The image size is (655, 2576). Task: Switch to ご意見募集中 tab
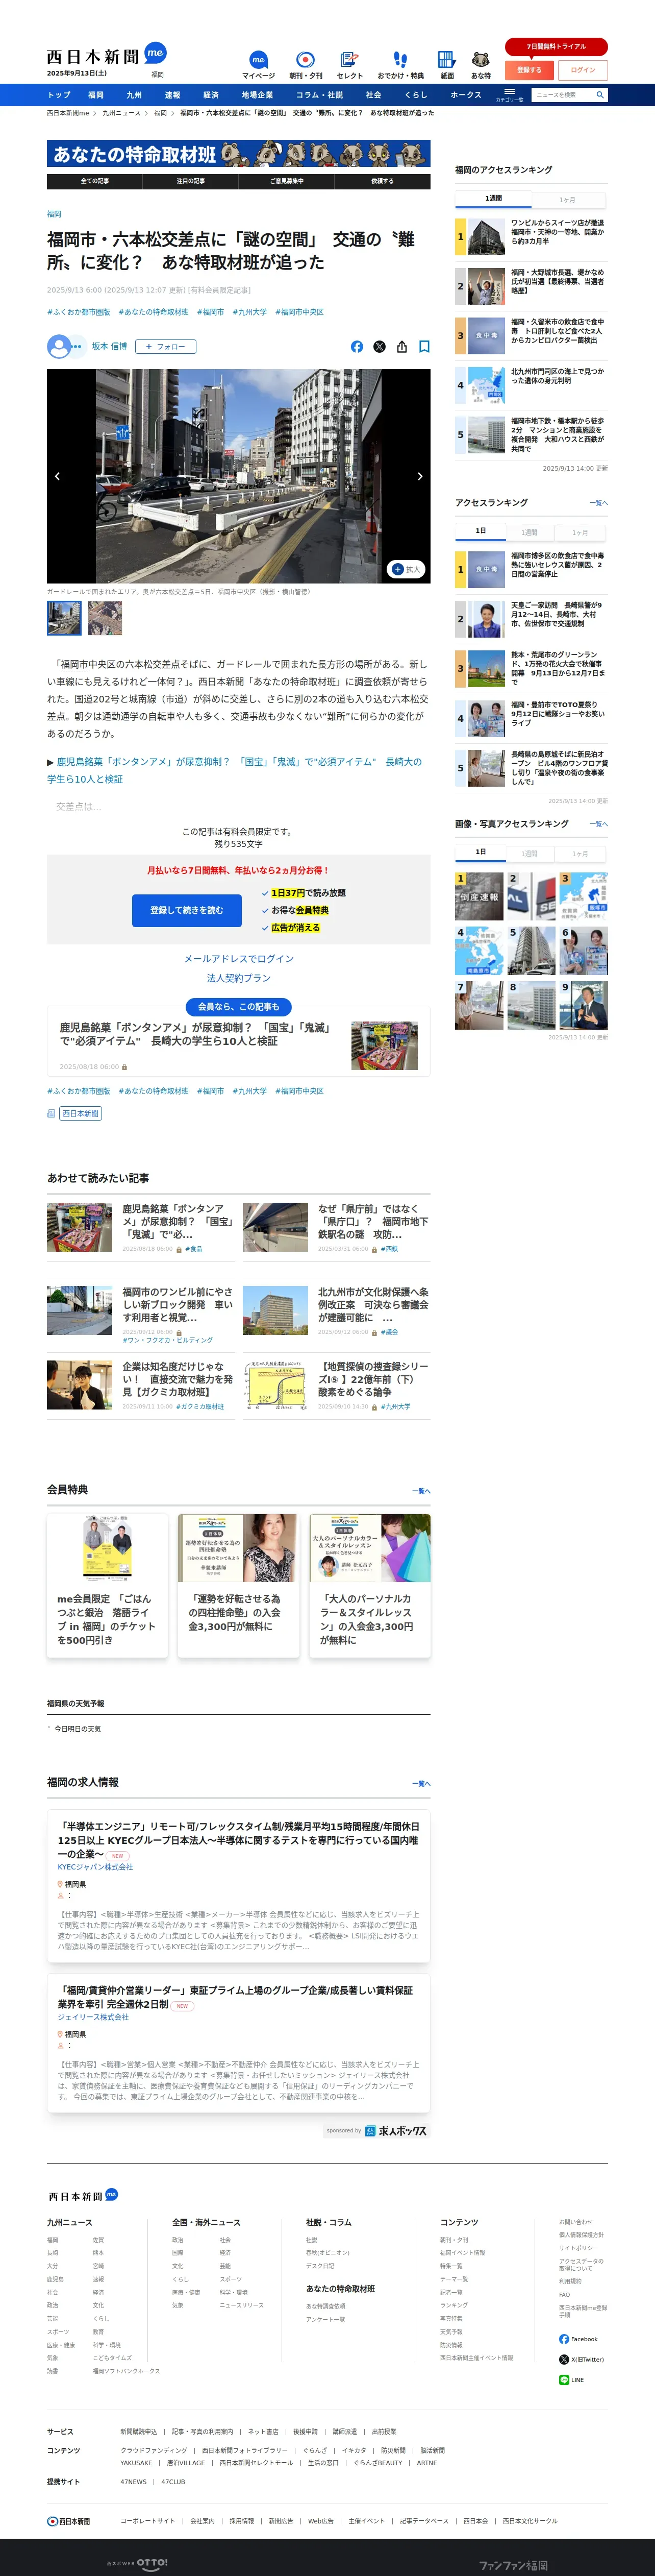tap(287, 181)
